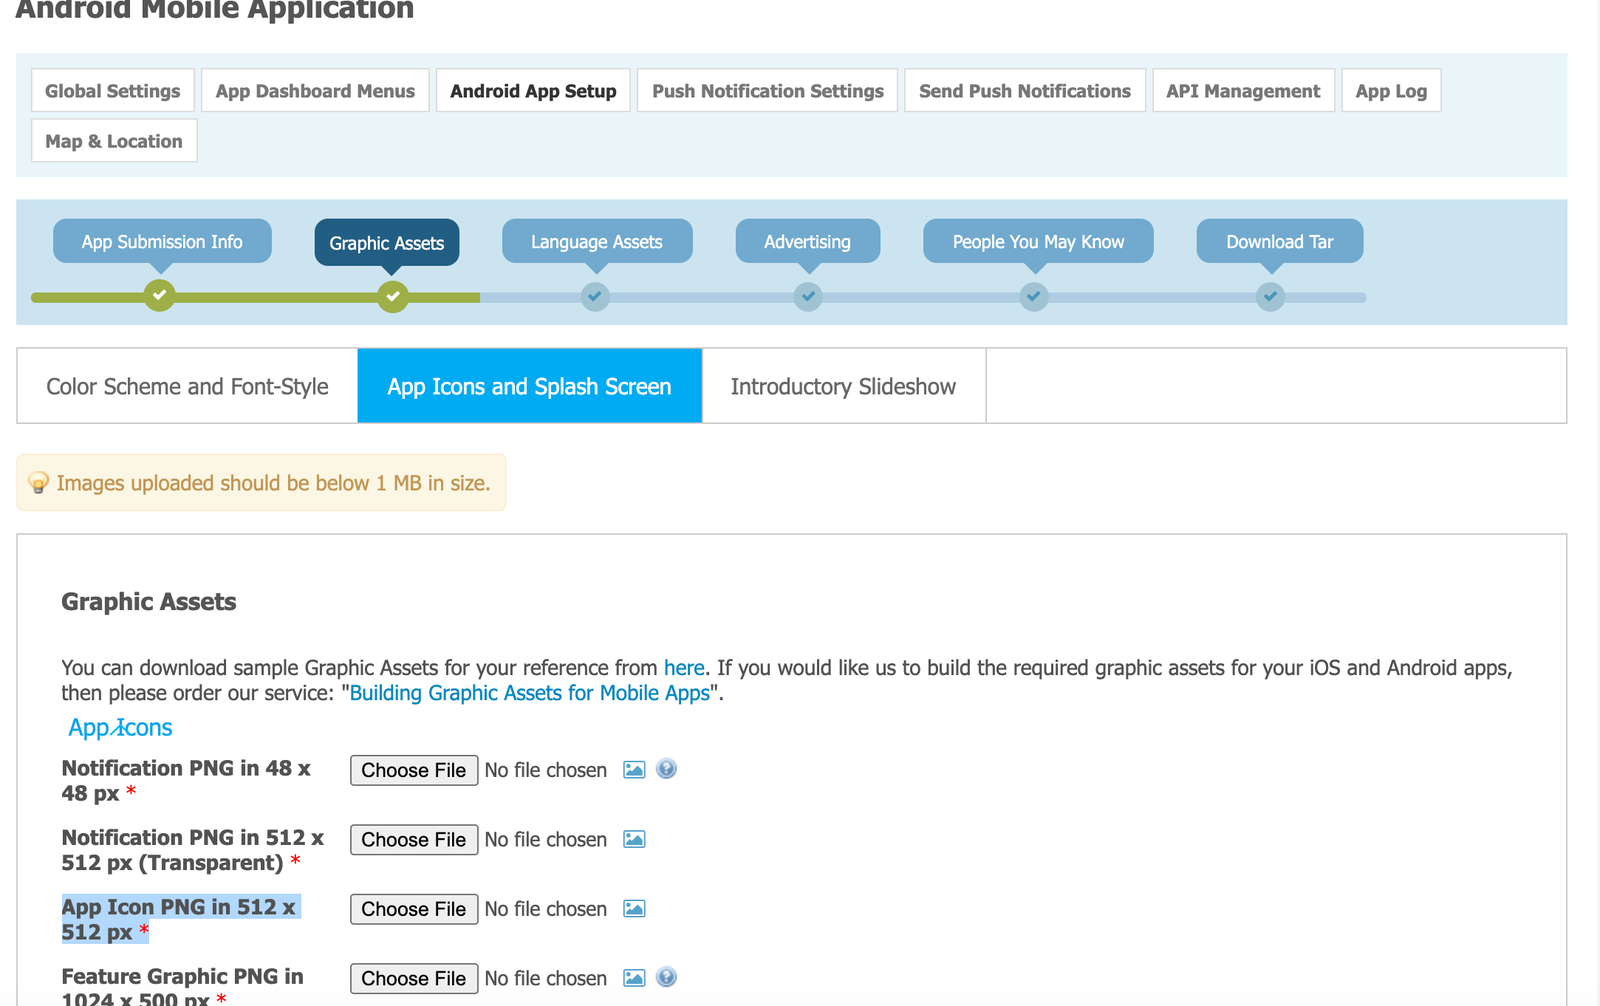
Task: Select the Advertising wizard step
Action: point(807,242)
